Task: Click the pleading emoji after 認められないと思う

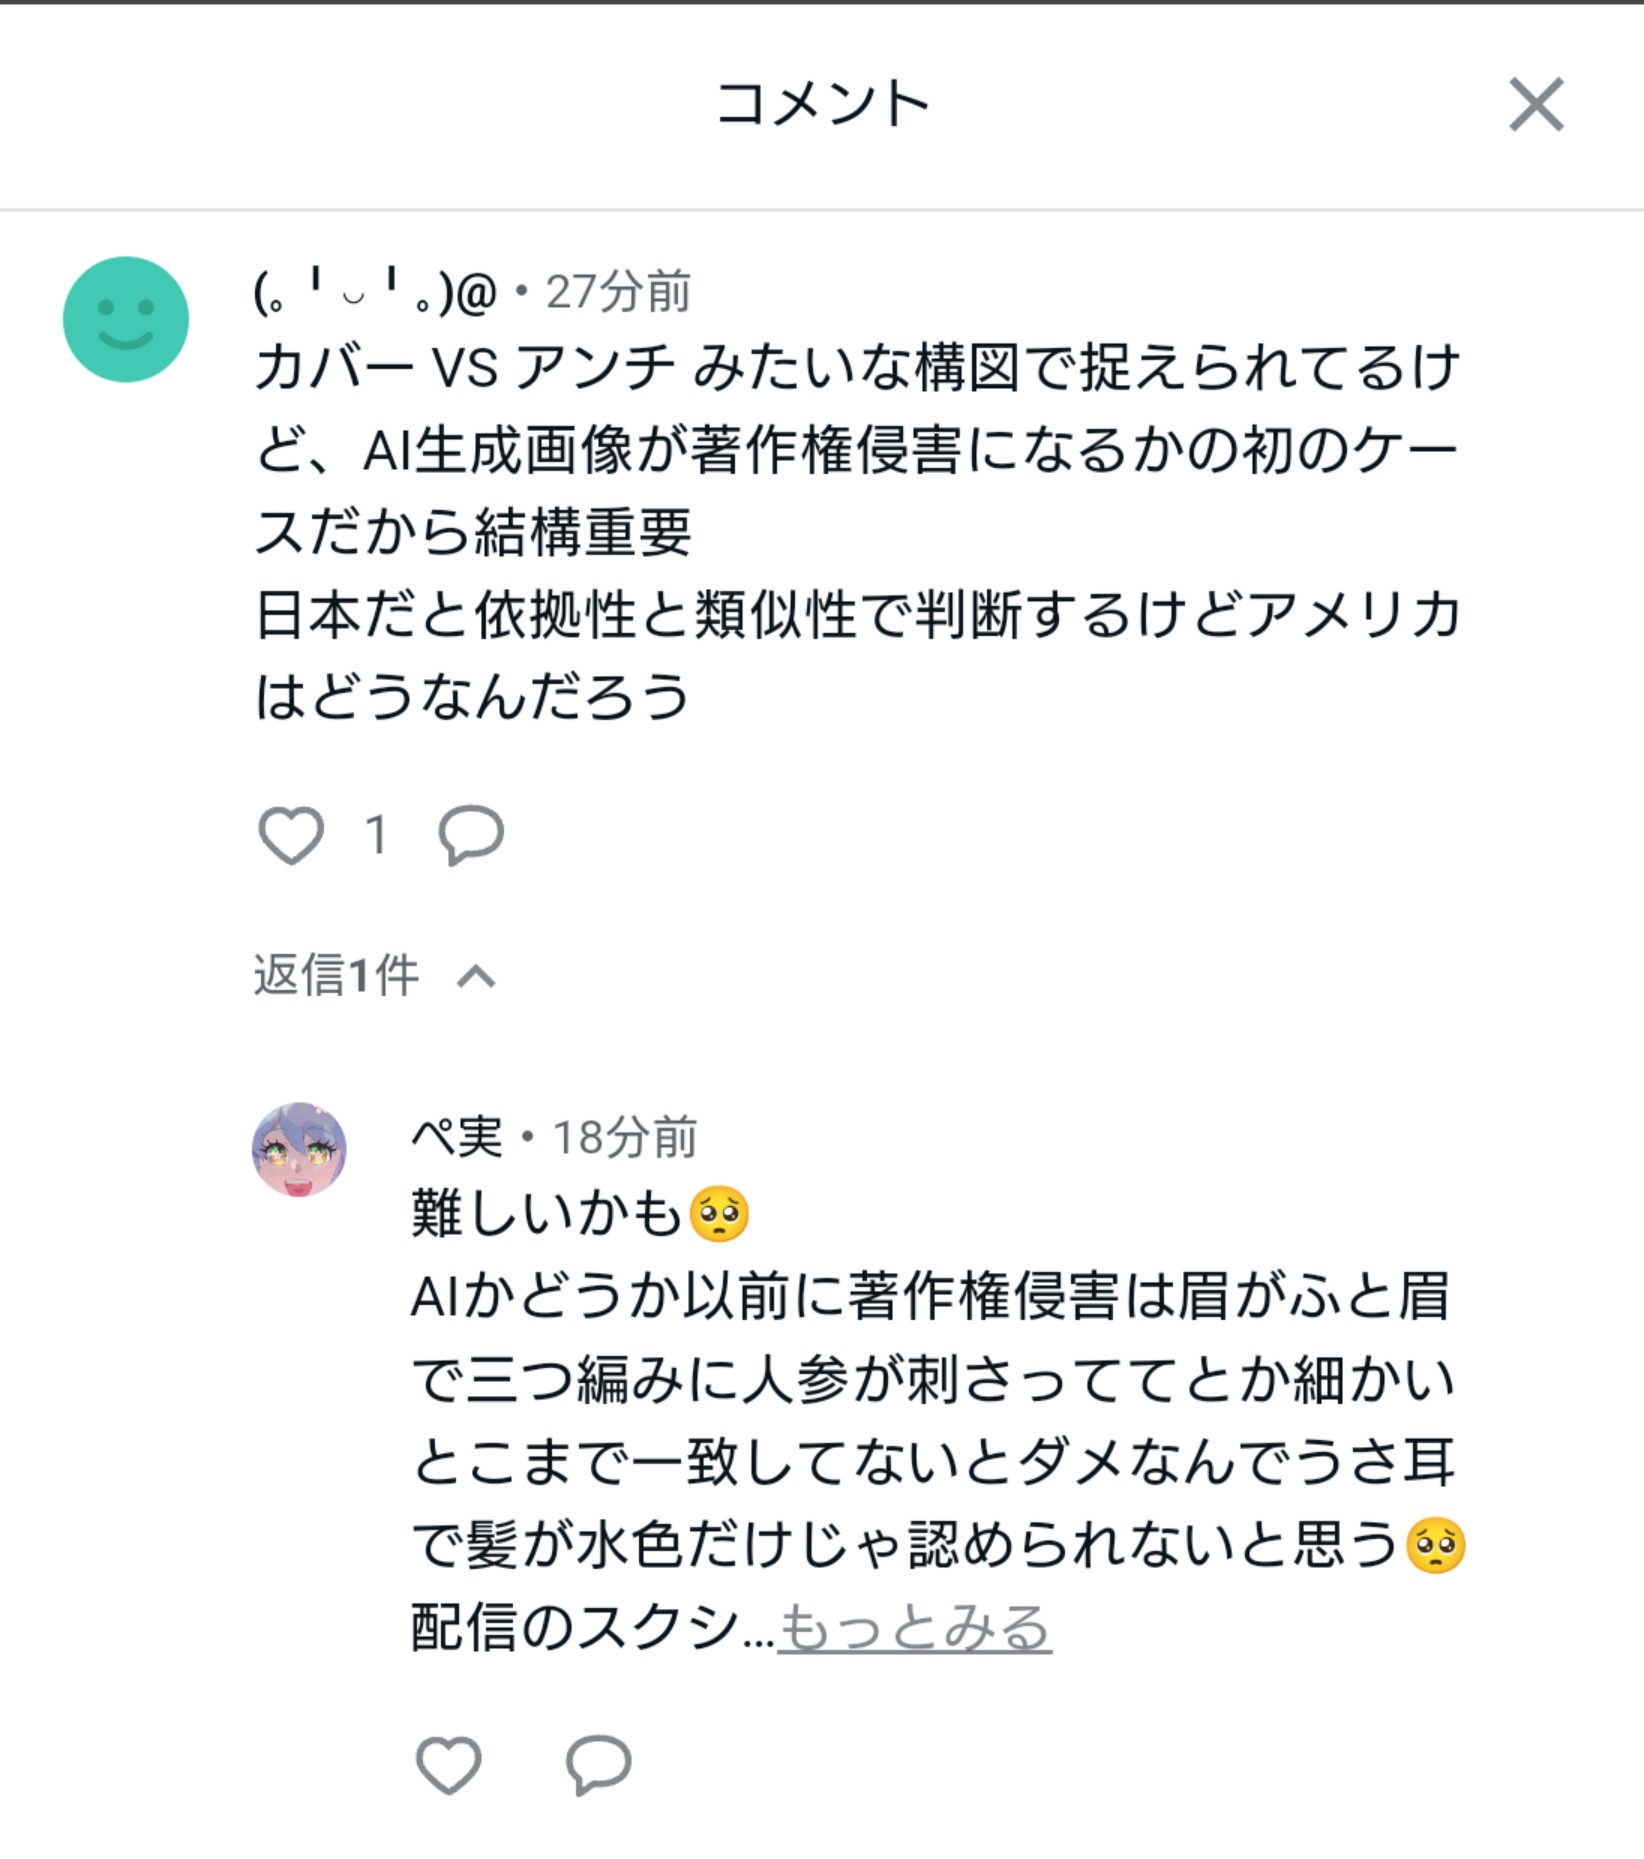Action: [1435, 1545]
